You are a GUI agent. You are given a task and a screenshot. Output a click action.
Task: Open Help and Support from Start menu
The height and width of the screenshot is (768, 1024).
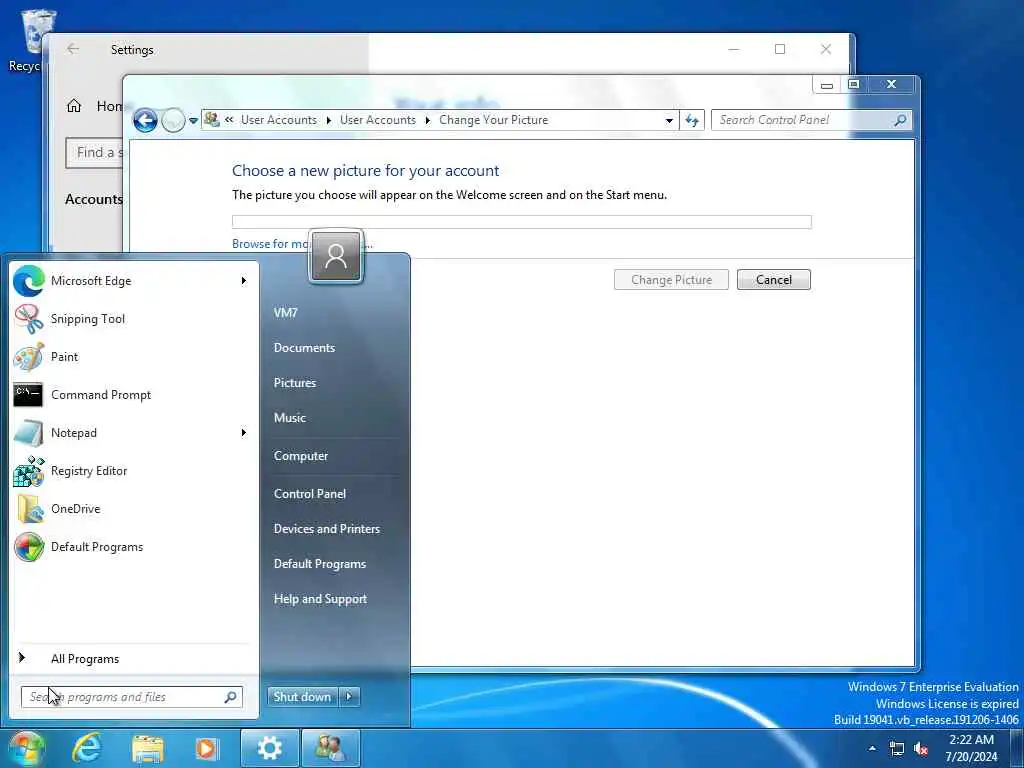(320, 599)
